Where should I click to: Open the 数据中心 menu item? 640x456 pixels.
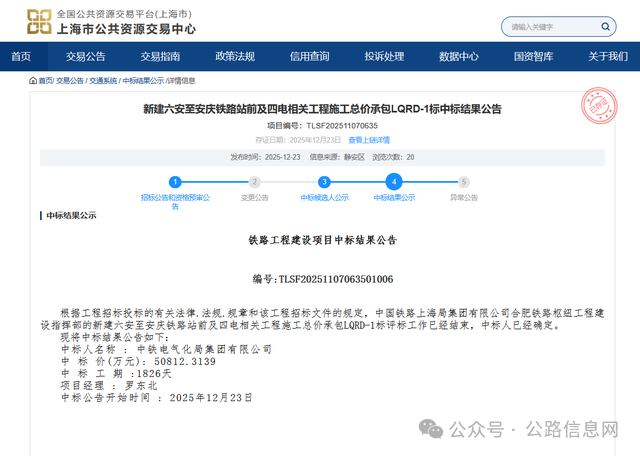459,56
